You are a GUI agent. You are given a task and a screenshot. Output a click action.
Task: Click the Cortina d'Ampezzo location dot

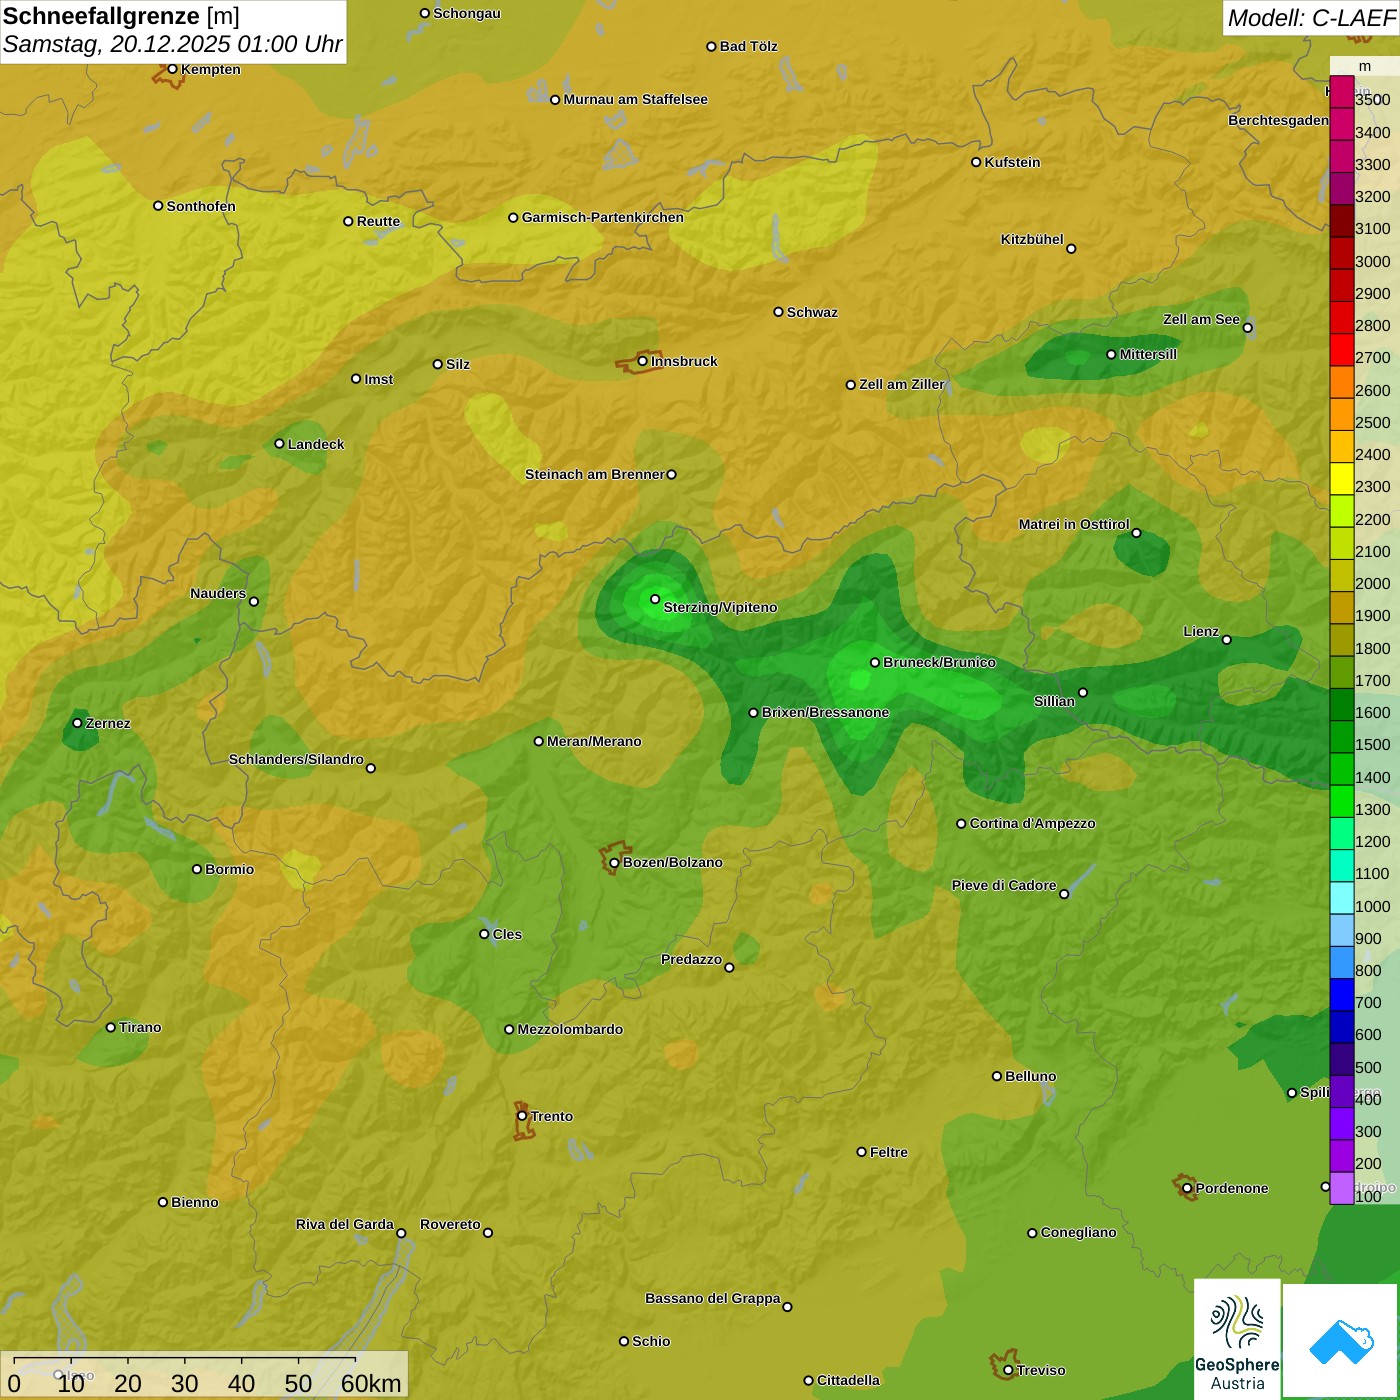pos(961,823)
